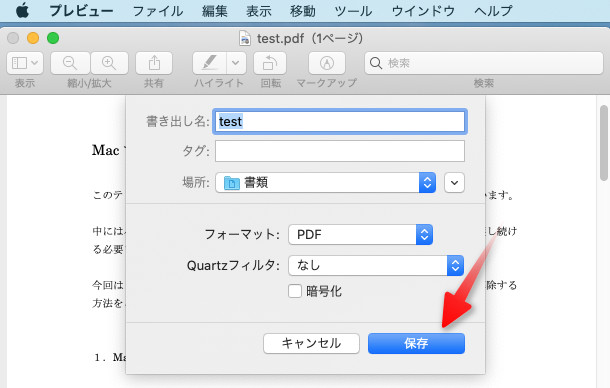
Task: Click the yellow minimize window button
Action: (x=33, y=38)
